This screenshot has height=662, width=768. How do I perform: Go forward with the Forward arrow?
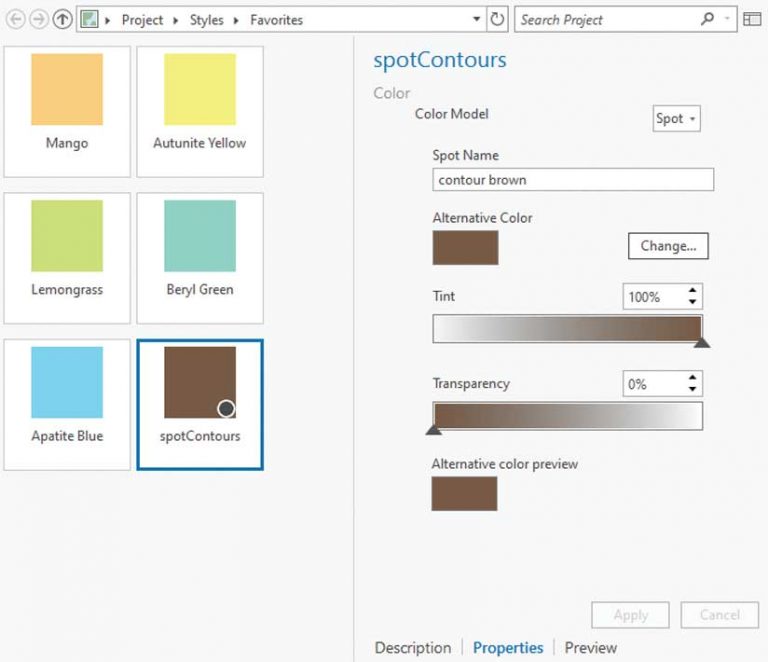pos(39,20)
